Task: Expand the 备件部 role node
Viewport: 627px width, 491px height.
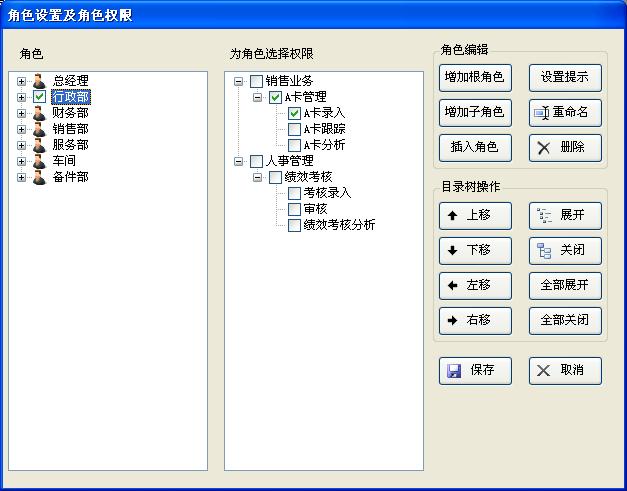Action: tap(21, 178)
